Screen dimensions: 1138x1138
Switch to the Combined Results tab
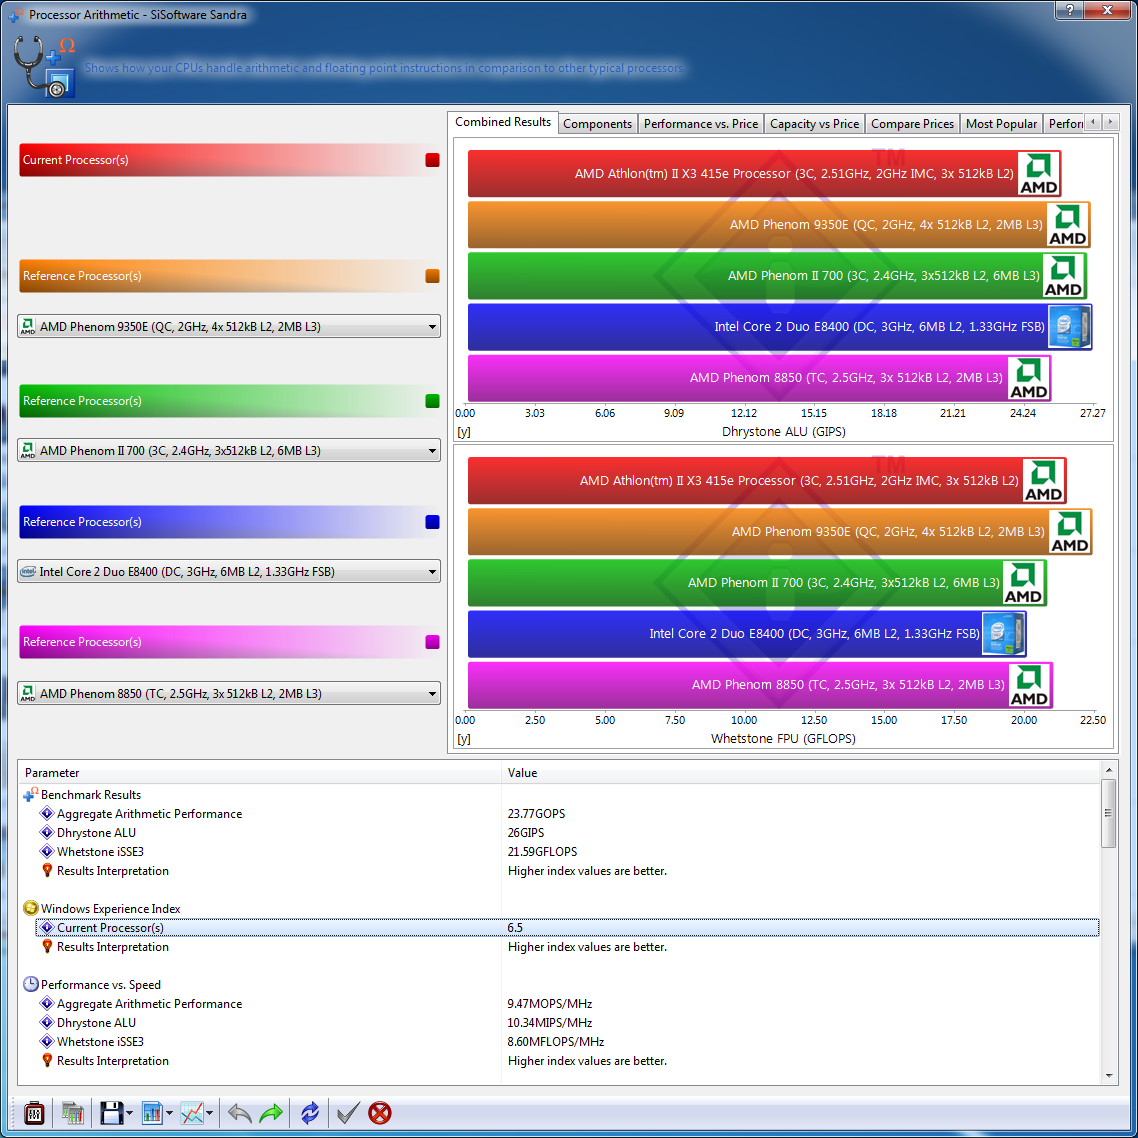tap(503, 122)
